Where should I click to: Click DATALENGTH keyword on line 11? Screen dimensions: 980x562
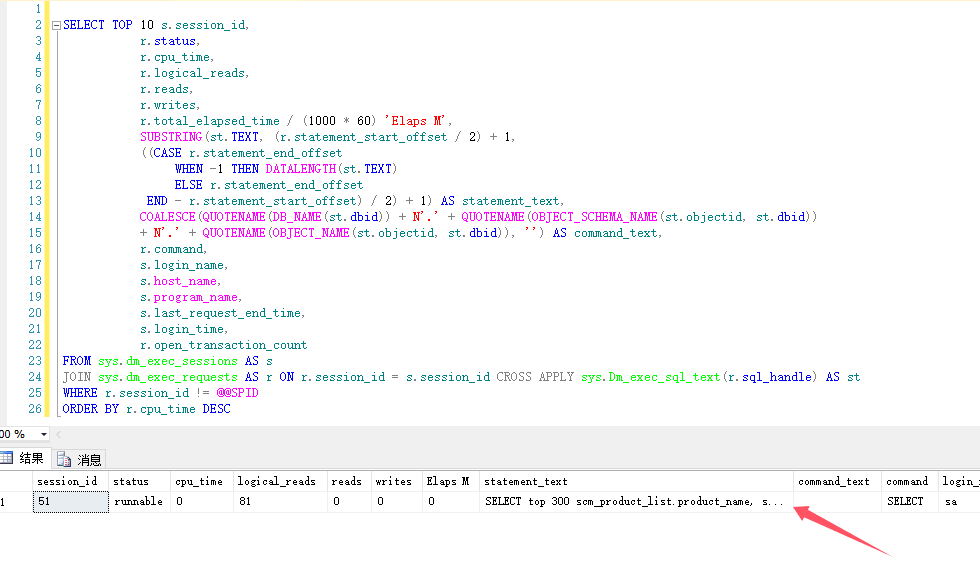click(x=301, y=169)
